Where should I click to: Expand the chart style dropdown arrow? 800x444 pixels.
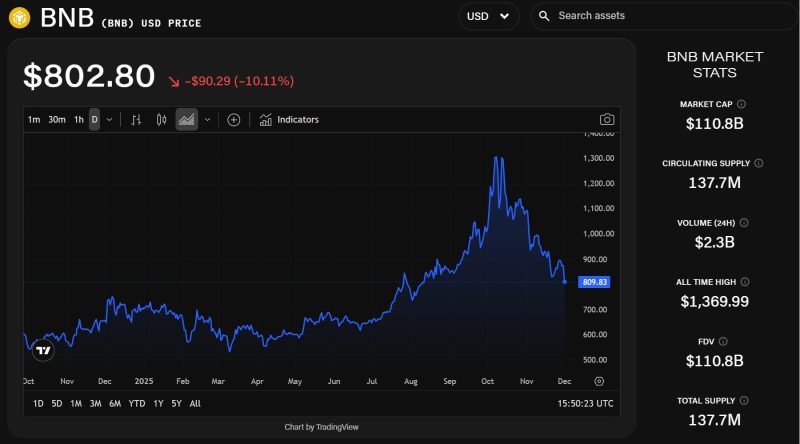click(208, 120)
